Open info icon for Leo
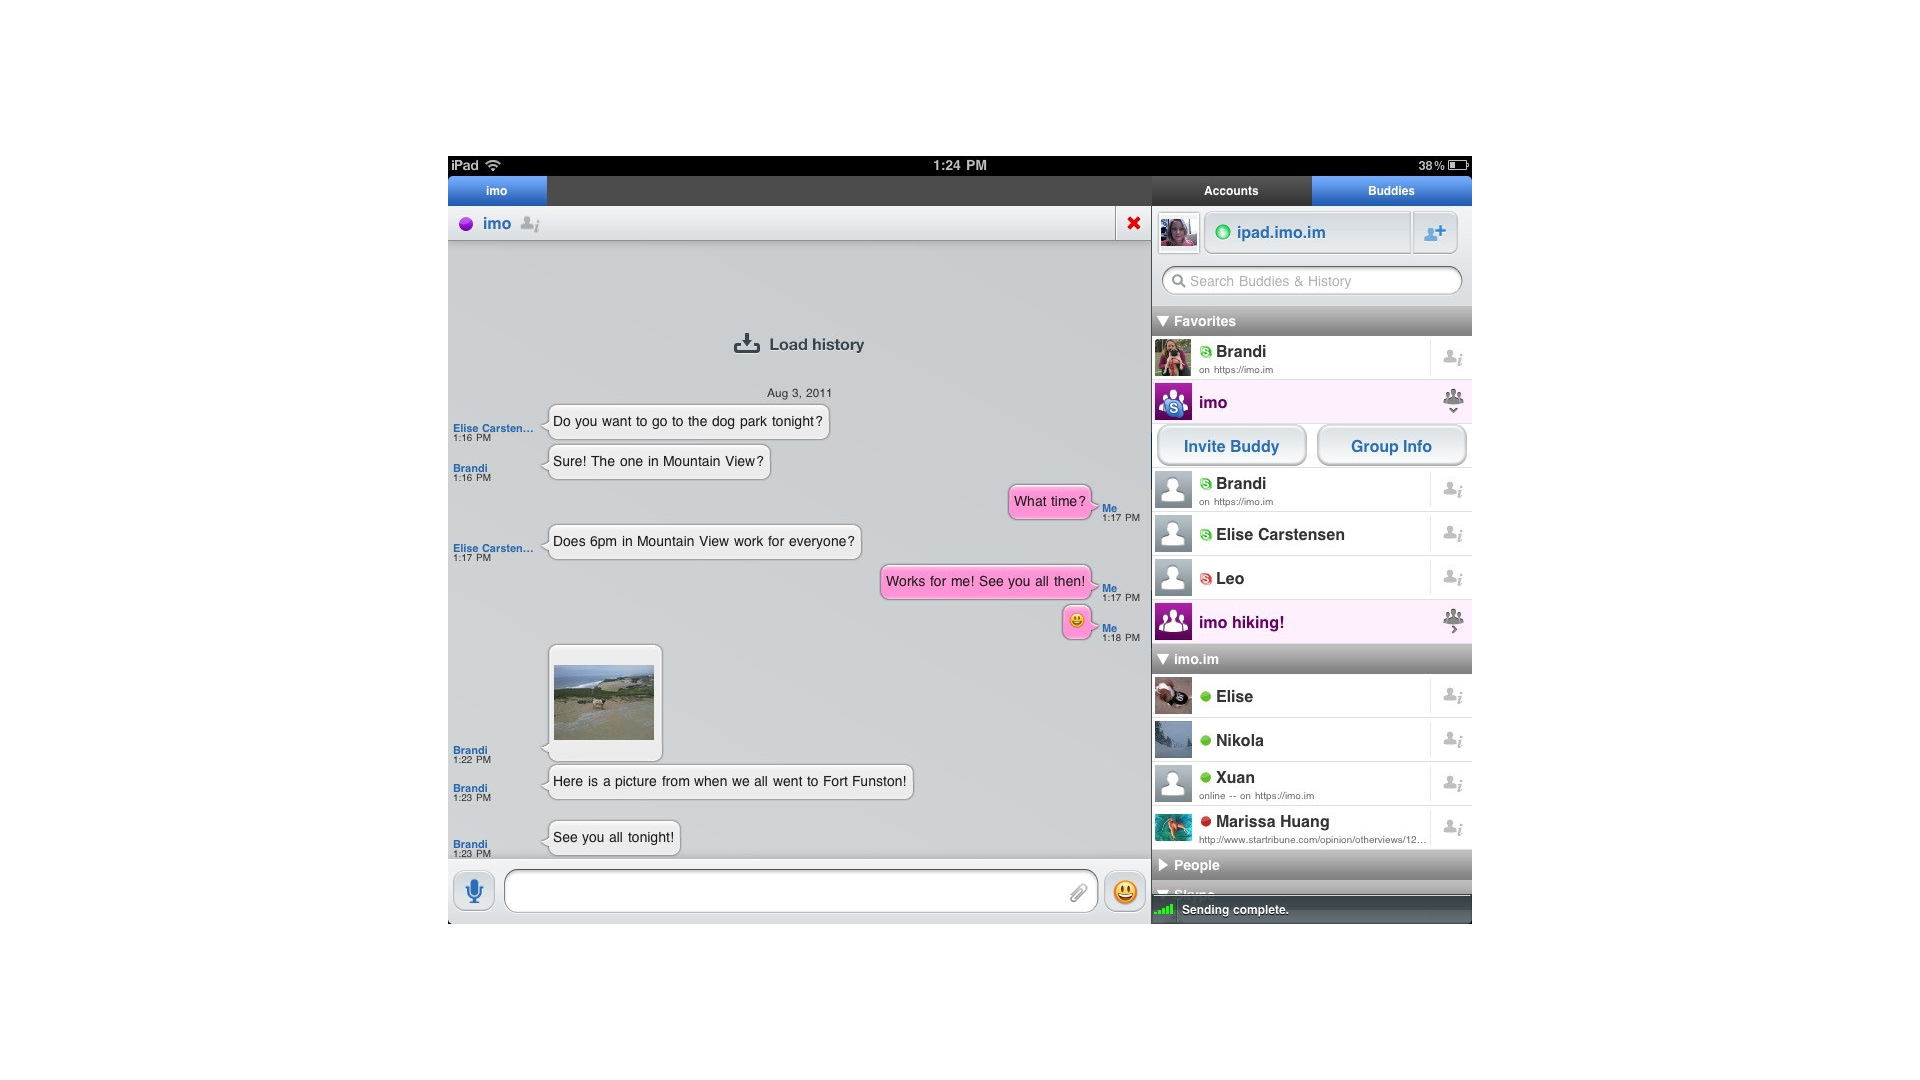The height and width of the screenshot is (1080, 1920). [x=1453, y=578]
